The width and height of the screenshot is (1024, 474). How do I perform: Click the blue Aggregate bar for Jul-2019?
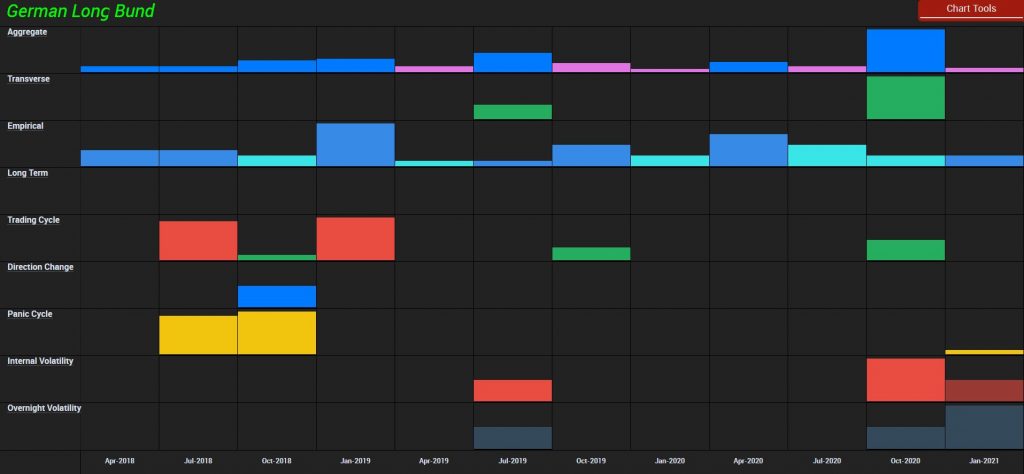(x=513, y=63)
